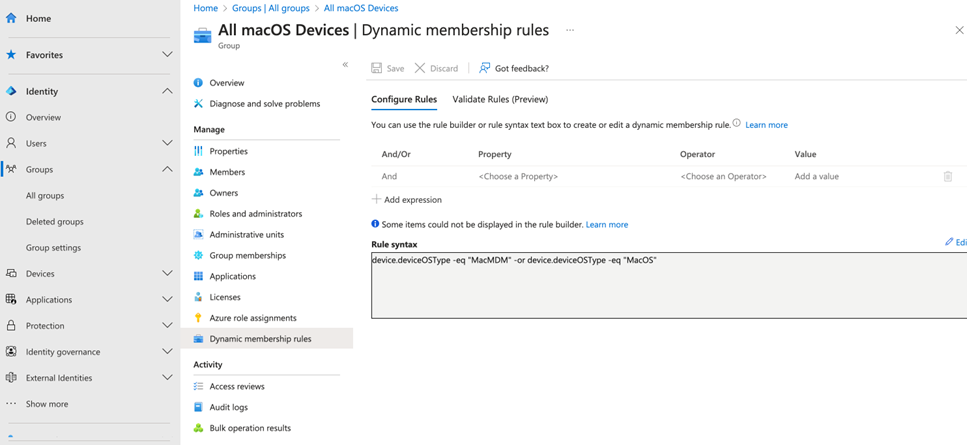Click the Applications grid icon in sidebar

point(11,300)
